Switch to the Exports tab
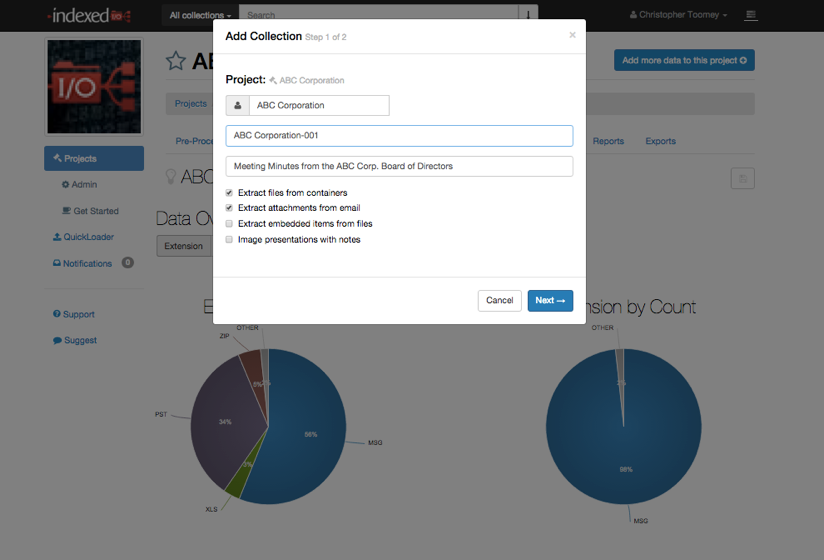824x560 pixels. point(661,141)
